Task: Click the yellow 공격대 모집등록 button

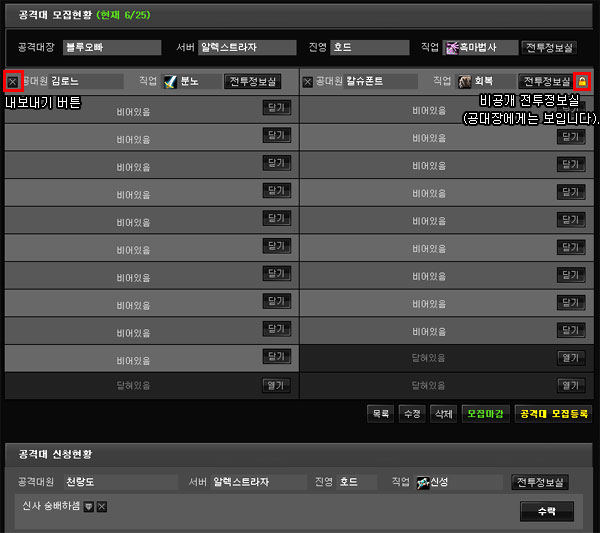Action: pyautogui.click(x=553, y=412)
